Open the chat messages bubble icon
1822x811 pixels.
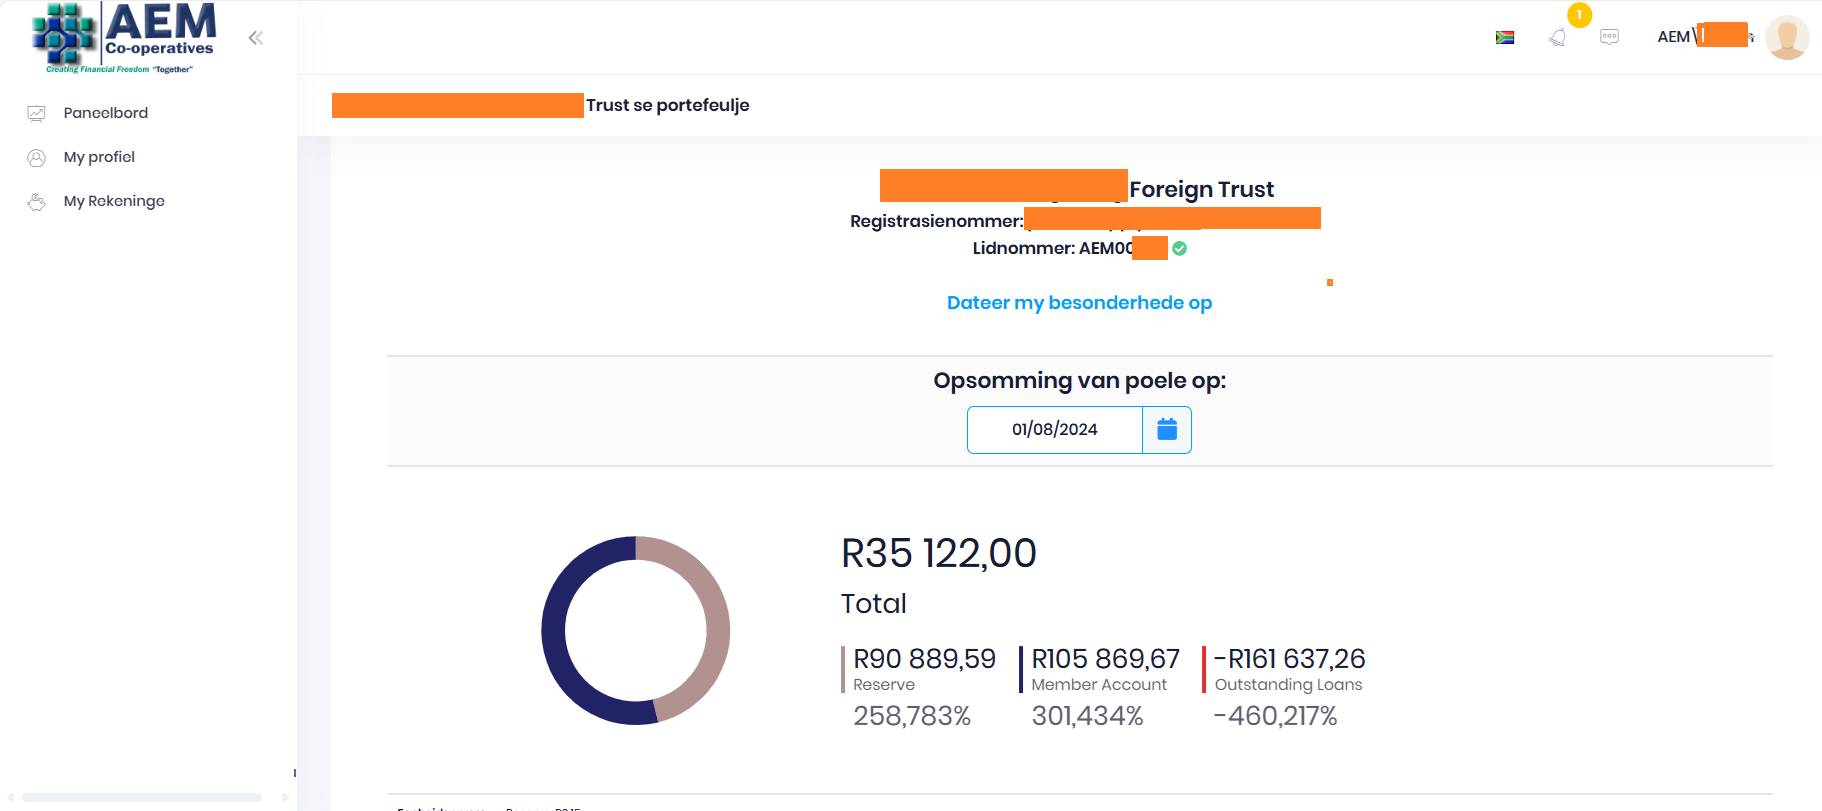point(1609,37)
